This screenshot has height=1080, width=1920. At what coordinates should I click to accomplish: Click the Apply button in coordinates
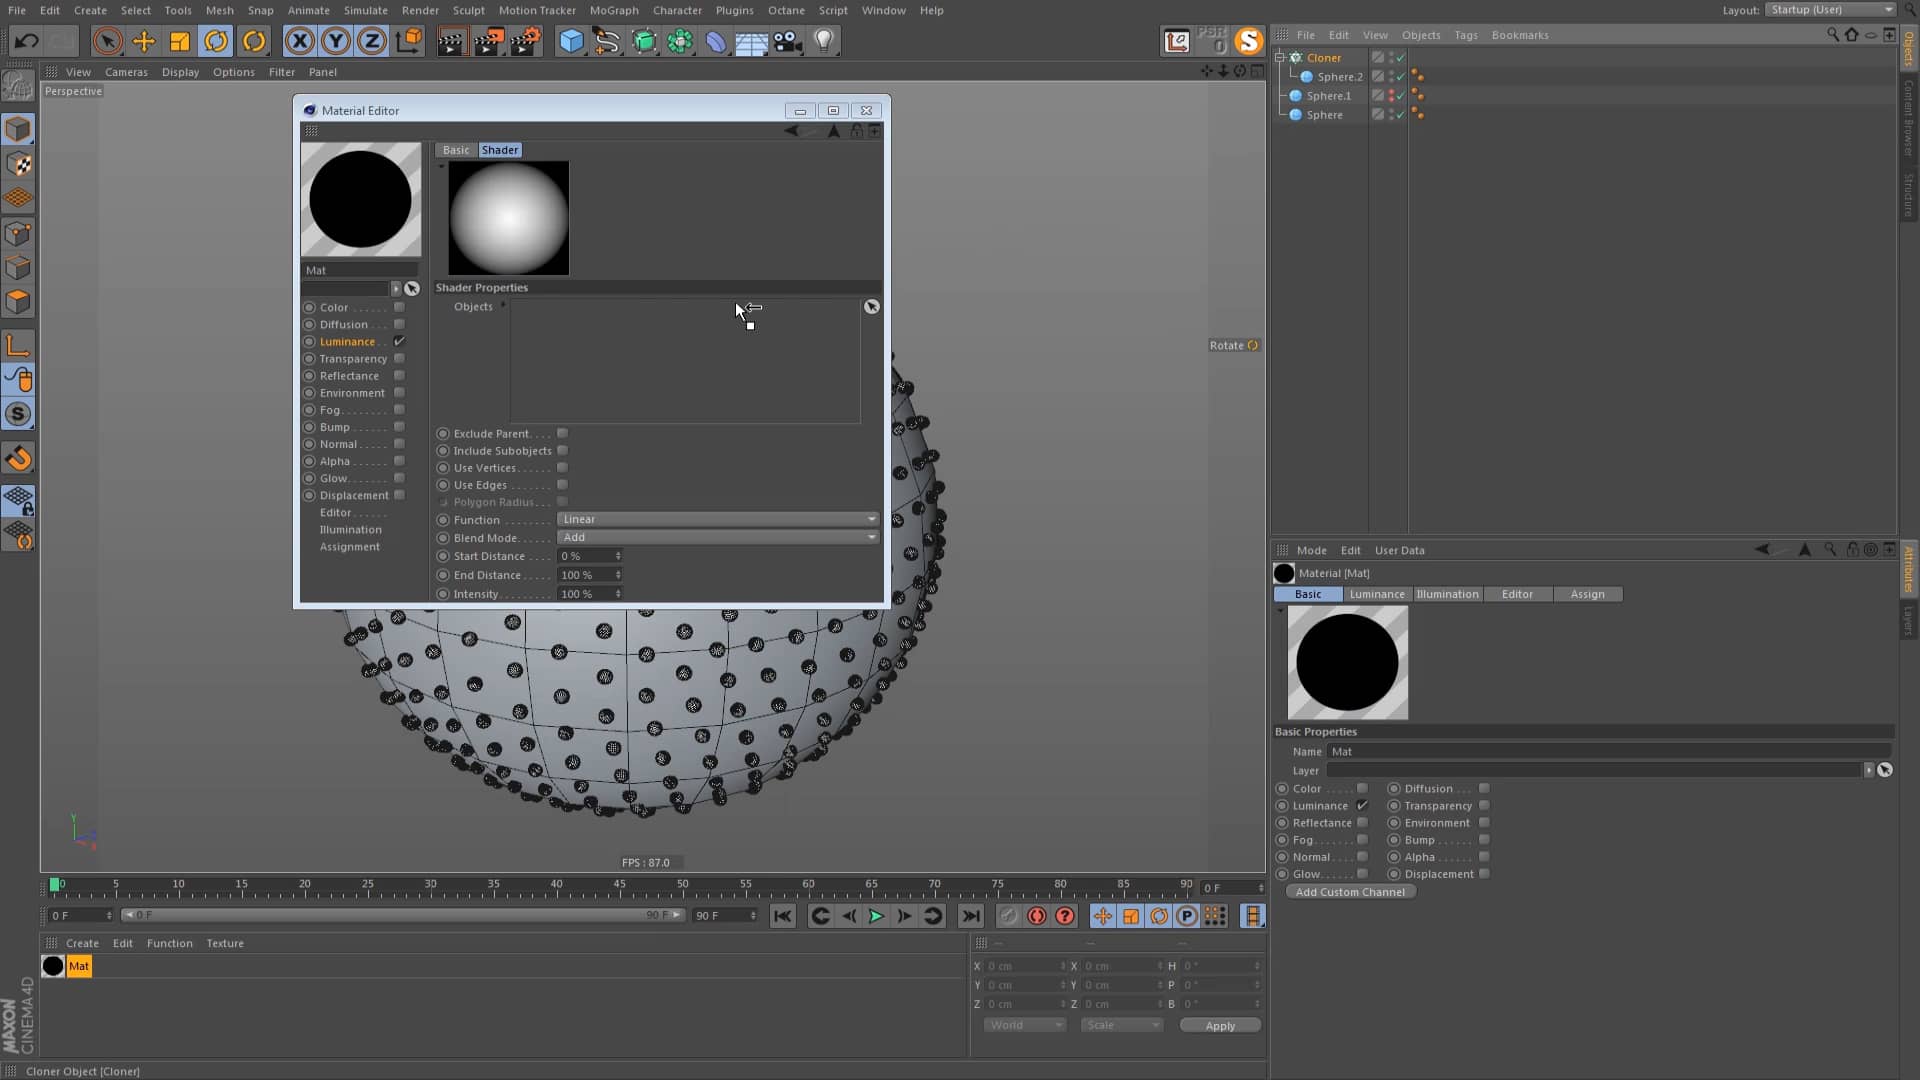tap(1219, 1026)
